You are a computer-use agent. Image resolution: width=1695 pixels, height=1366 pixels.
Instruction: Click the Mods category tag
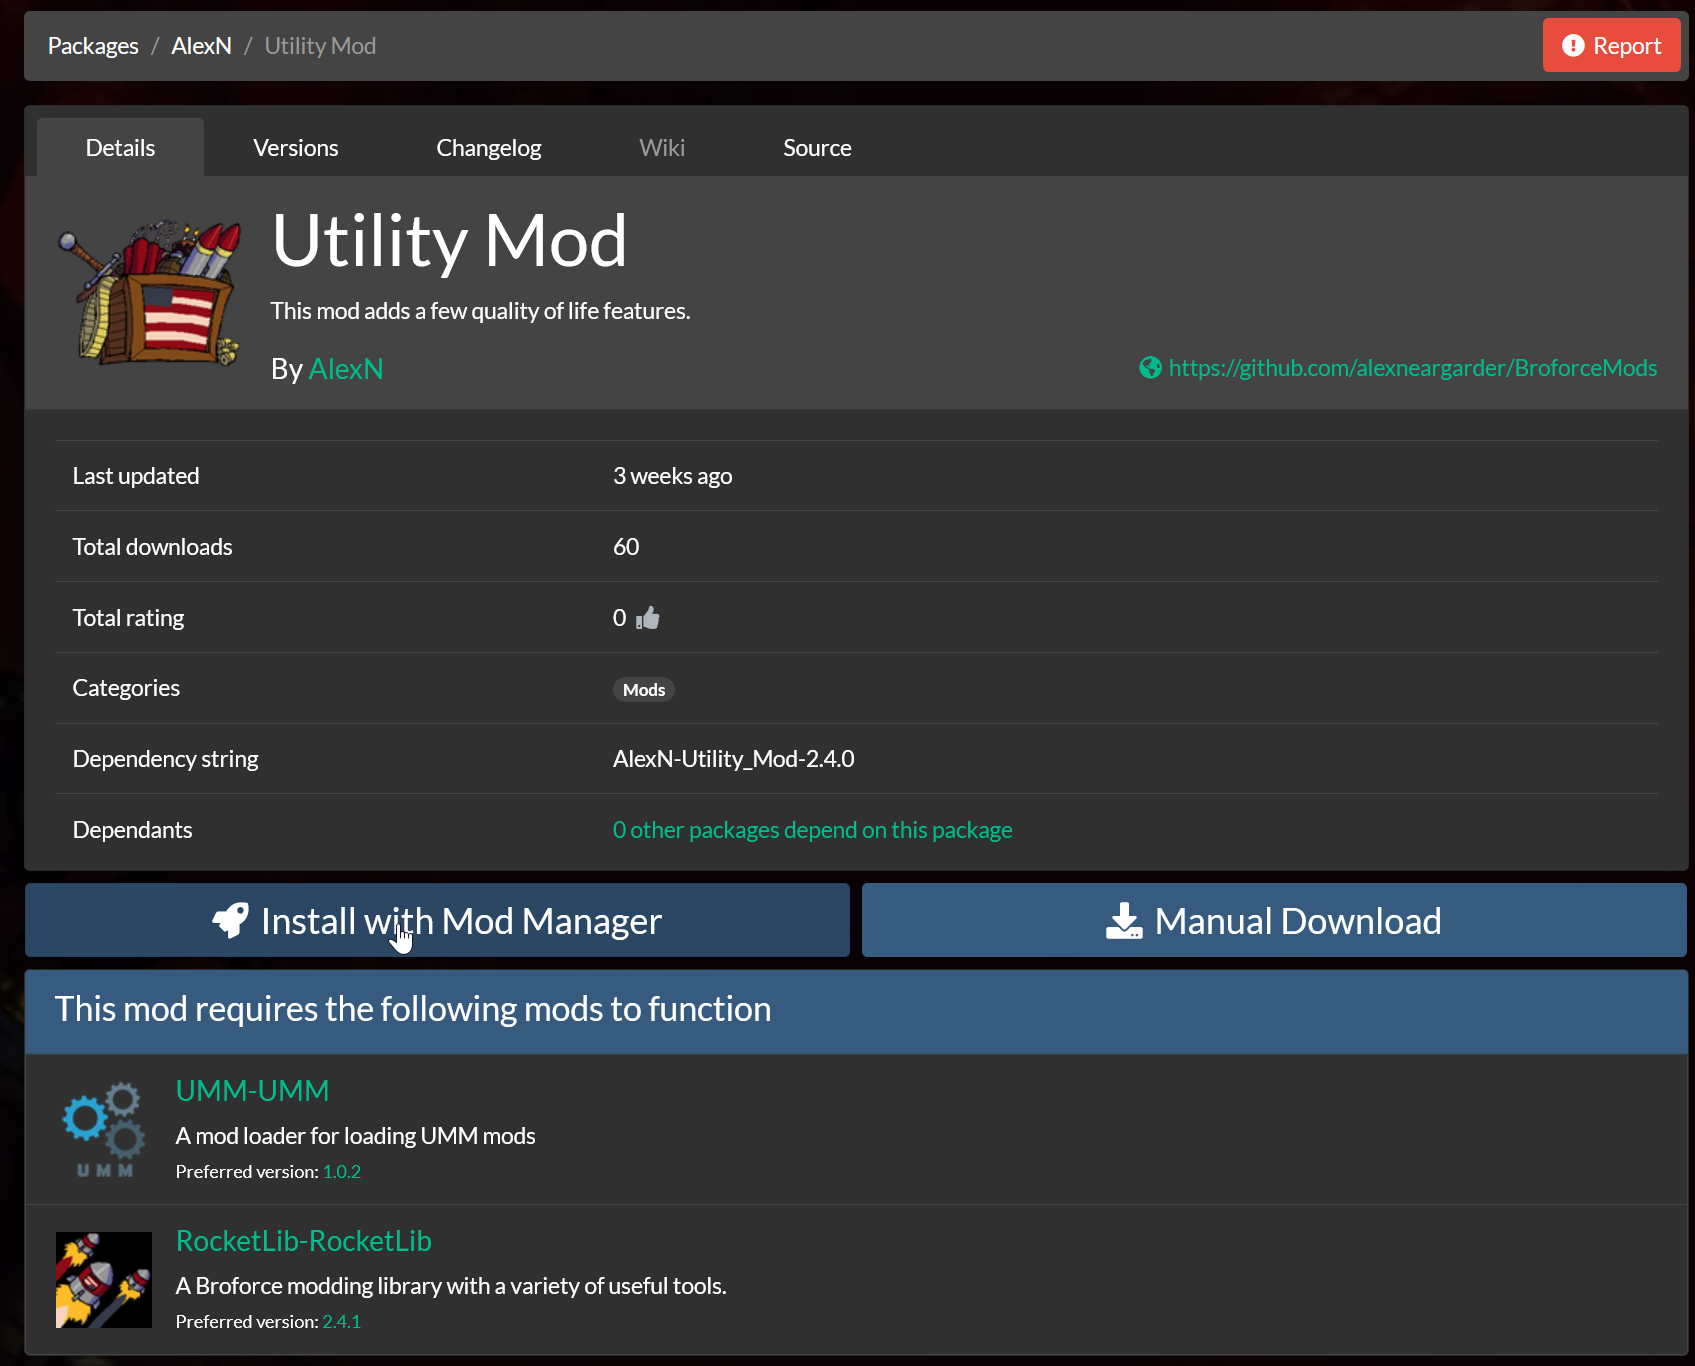point(644,690)
